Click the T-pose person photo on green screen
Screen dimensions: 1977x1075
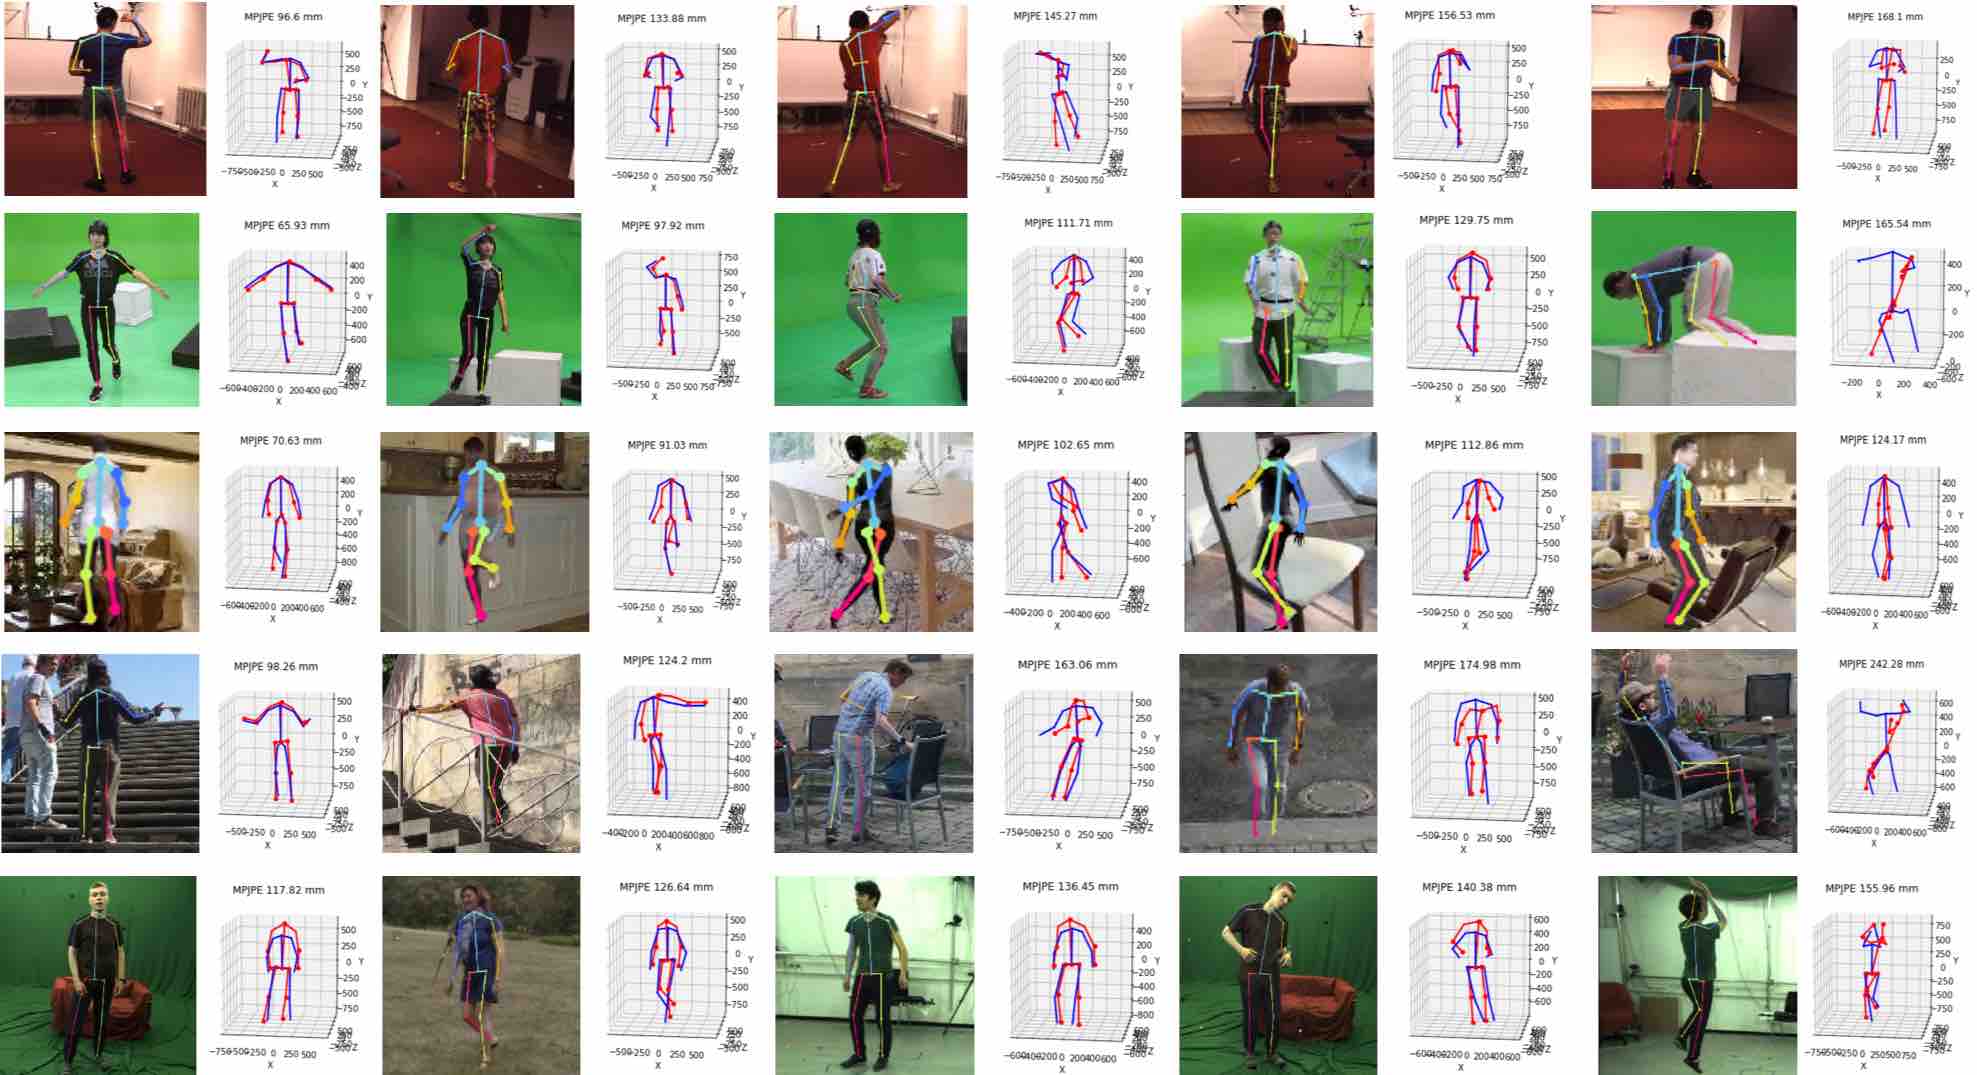[101, 309]
